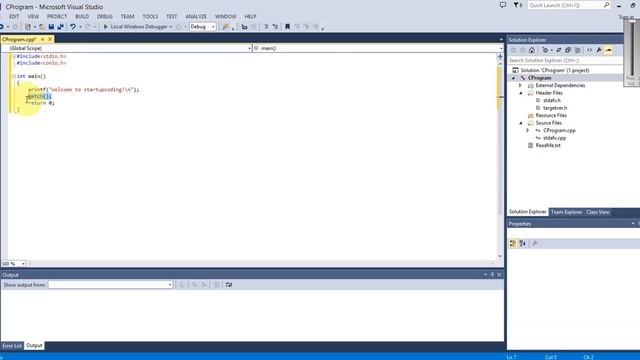The height and width of the screenshot is (360, 640).
Task: Open the debugger target dropdown arrow
Action: click(171, 27)
